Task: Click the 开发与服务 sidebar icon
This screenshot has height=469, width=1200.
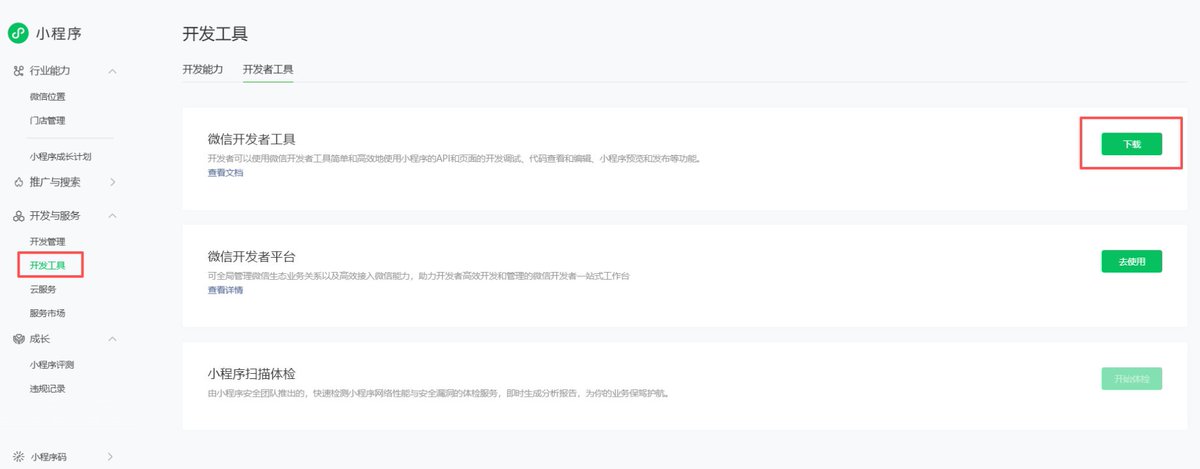Action: tap(18, 215)
